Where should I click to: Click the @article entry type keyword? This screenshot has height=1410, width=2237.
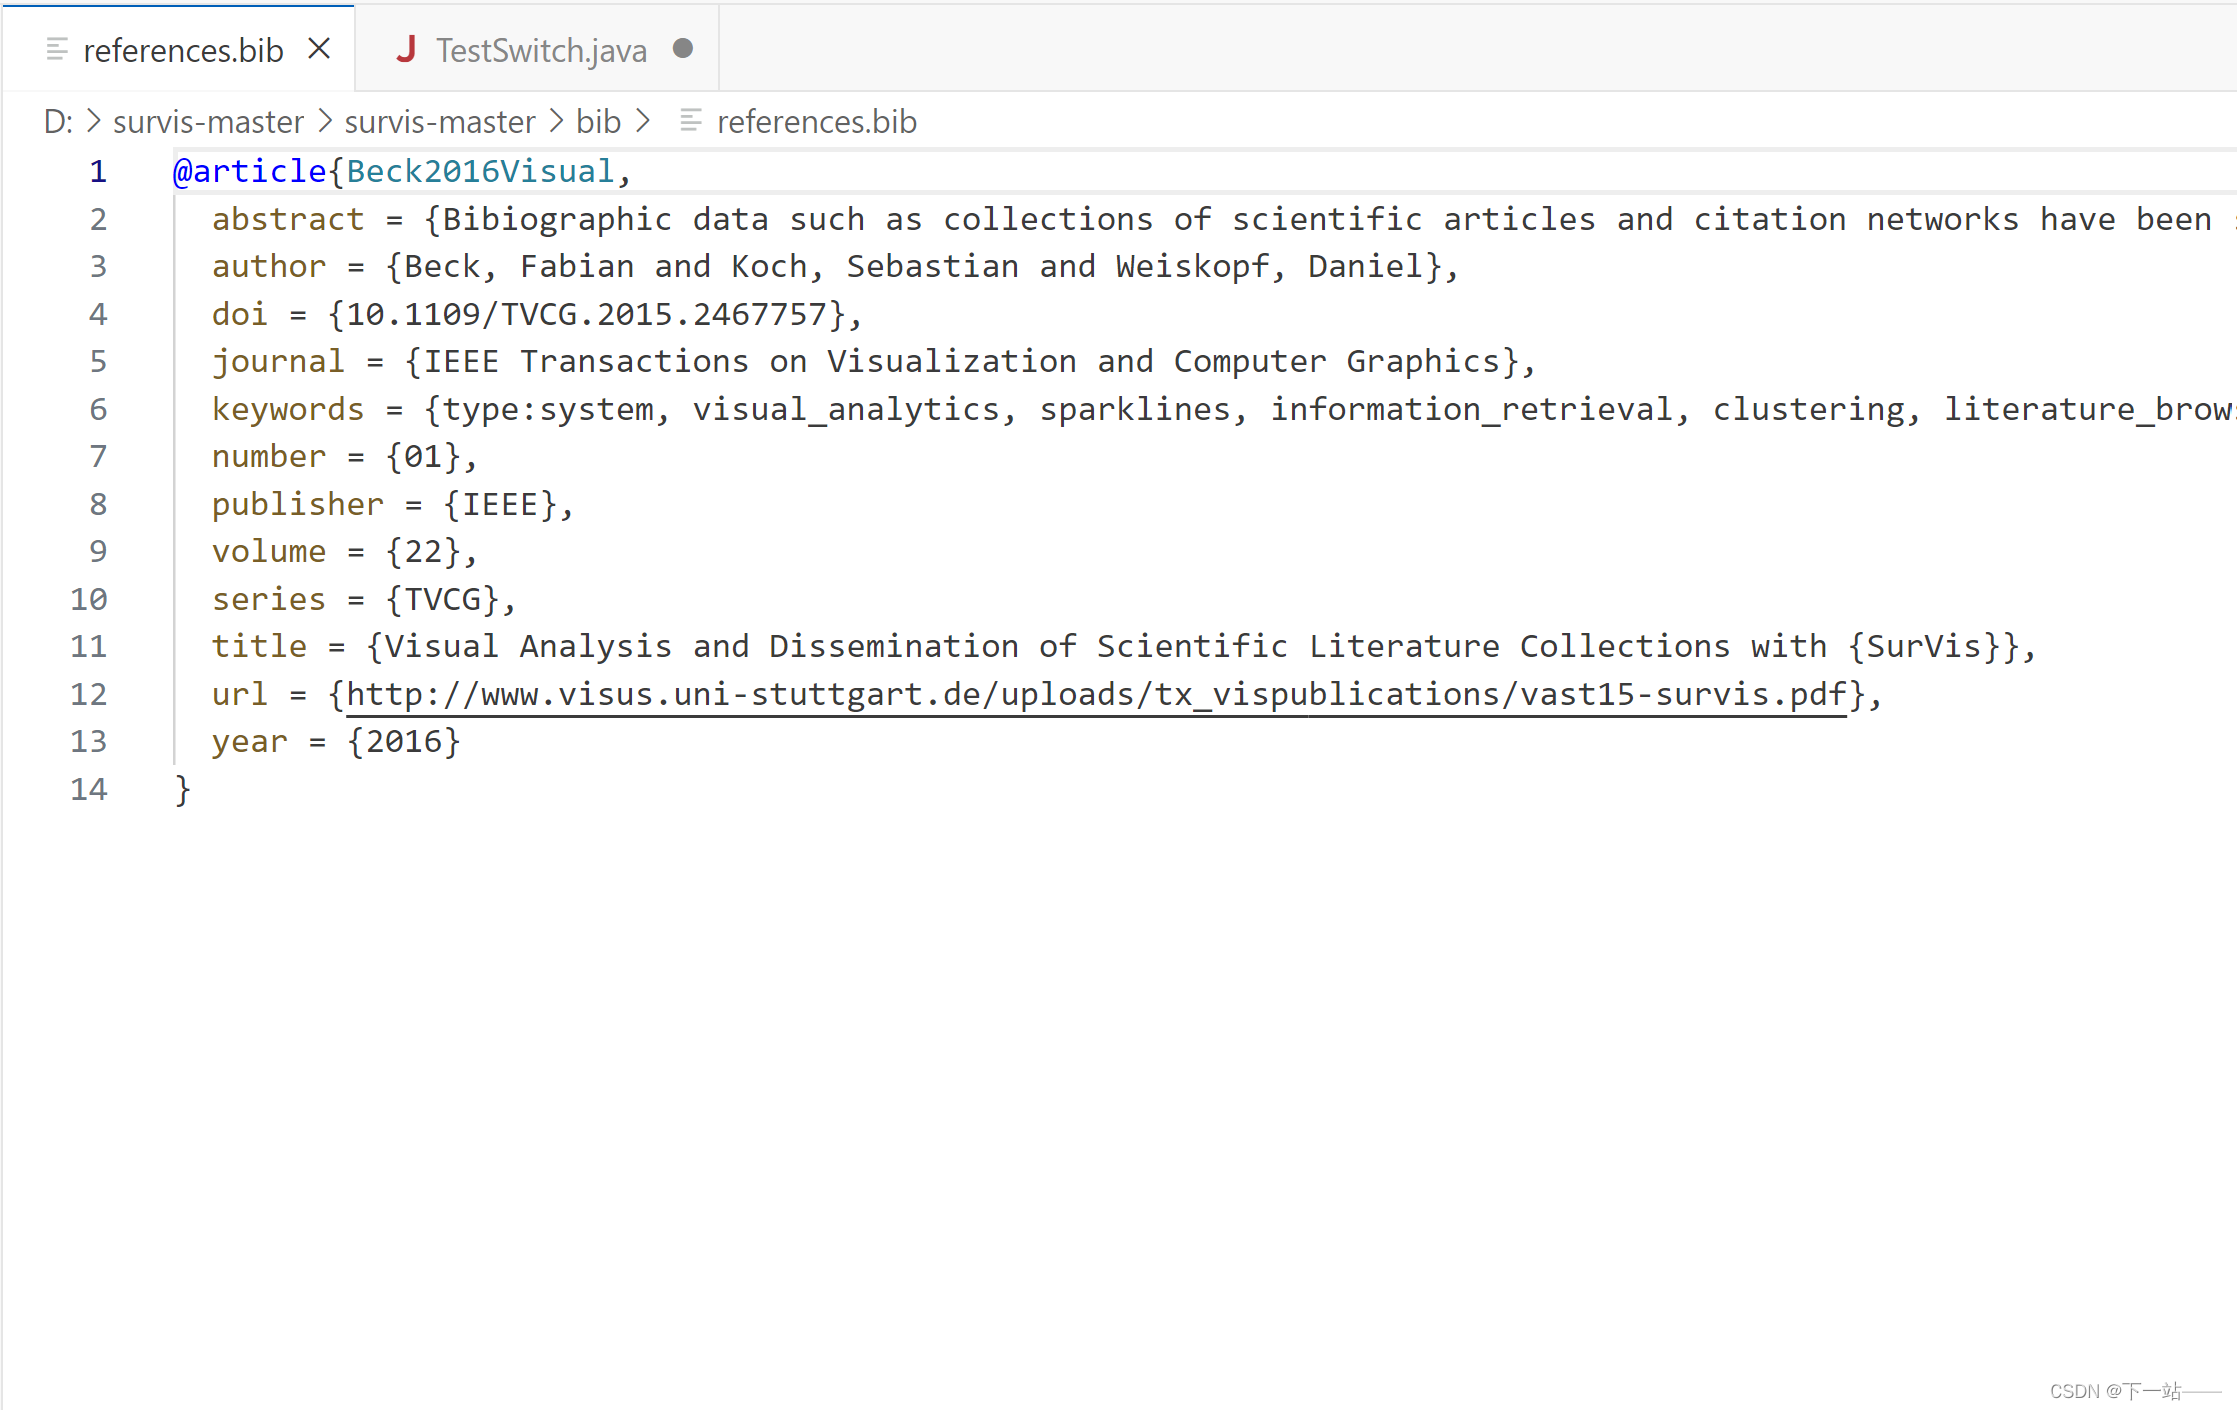click(250, 172)
